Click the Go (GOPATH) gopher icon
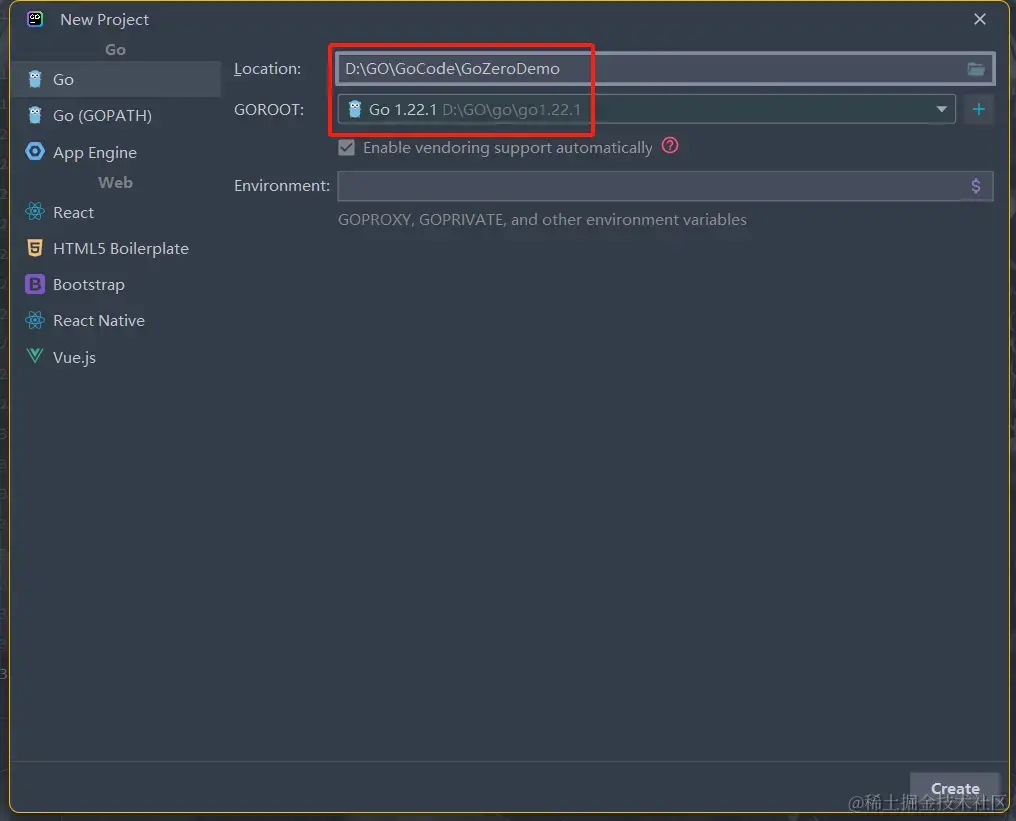The width and height of the screenshot is (1016, 821). pos(35,115)
